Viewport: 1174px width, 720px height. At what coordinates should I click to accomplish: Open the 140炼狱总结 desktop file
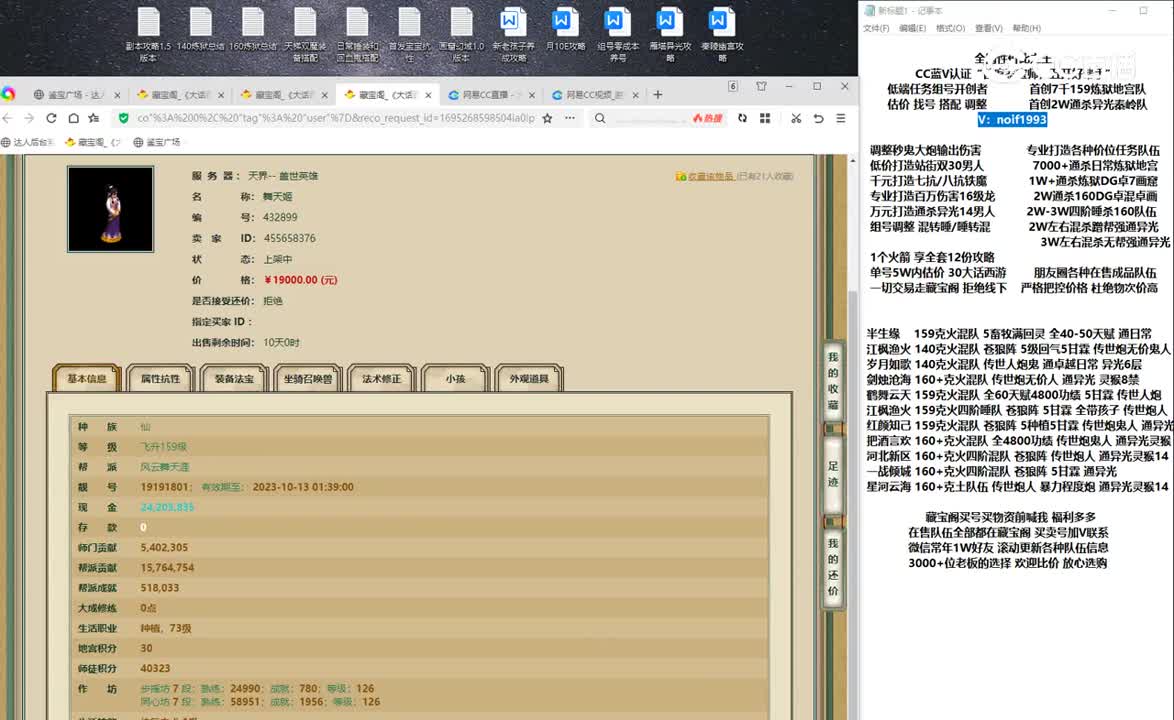point(201,30)
